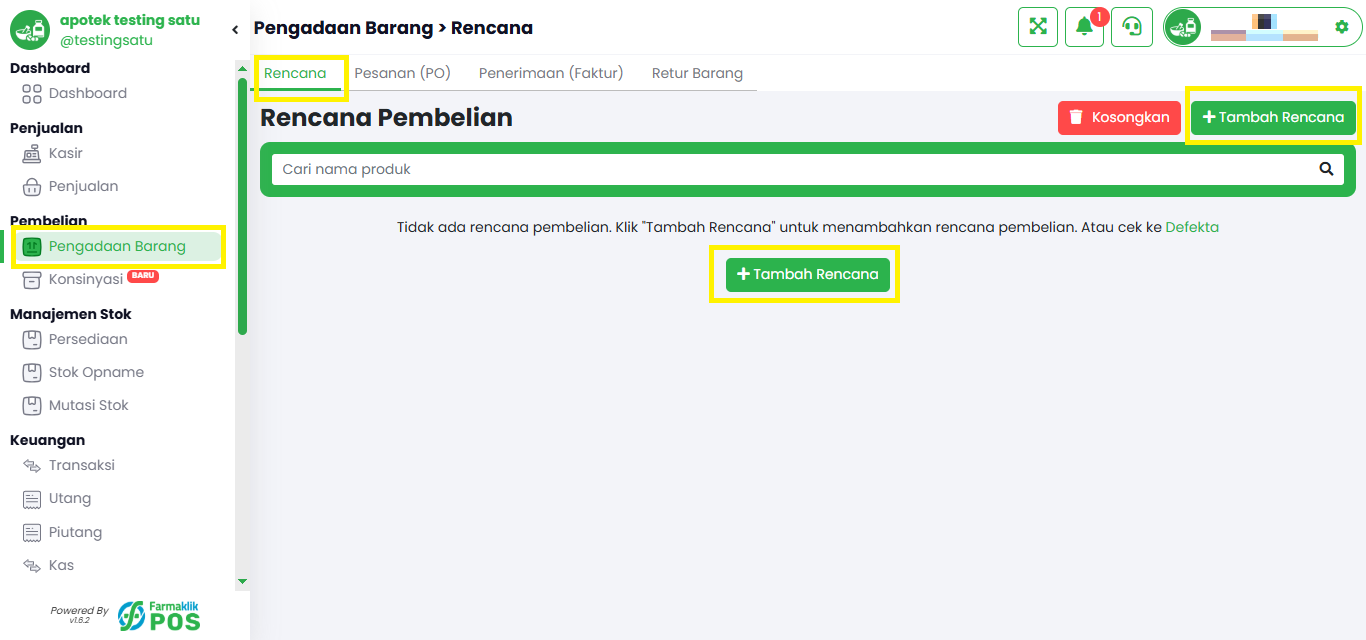Follow the Defekta link

[1192, 227]
